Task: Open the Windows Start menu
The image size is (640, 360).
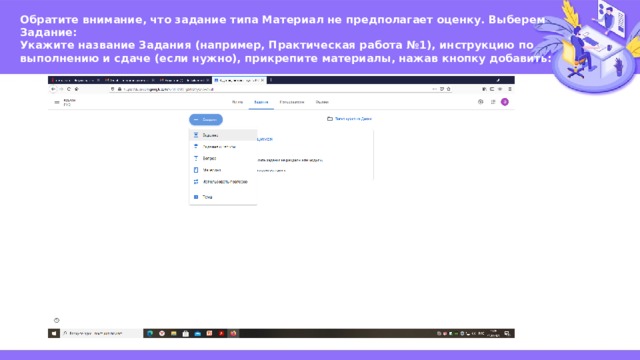Action: click(x=54, y=333)
